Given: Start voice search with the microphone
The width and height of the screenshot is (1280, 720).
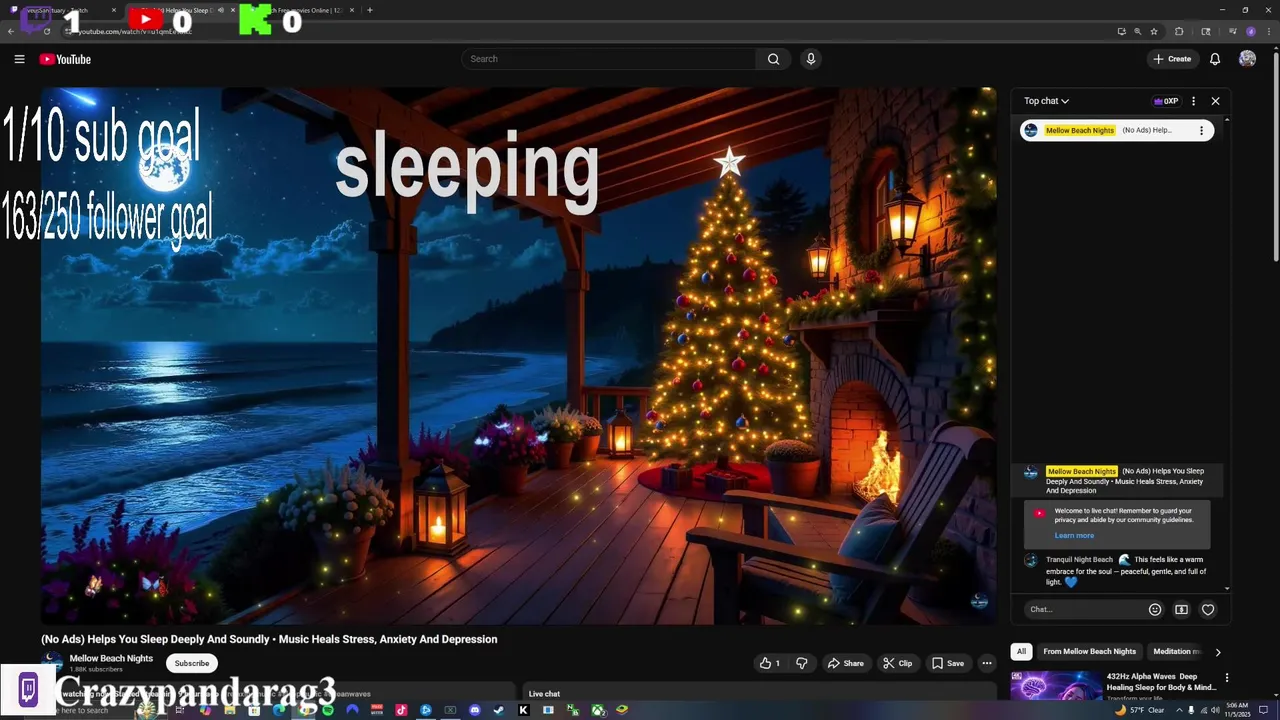Looking at the screenshot, I should click(811, 59).
